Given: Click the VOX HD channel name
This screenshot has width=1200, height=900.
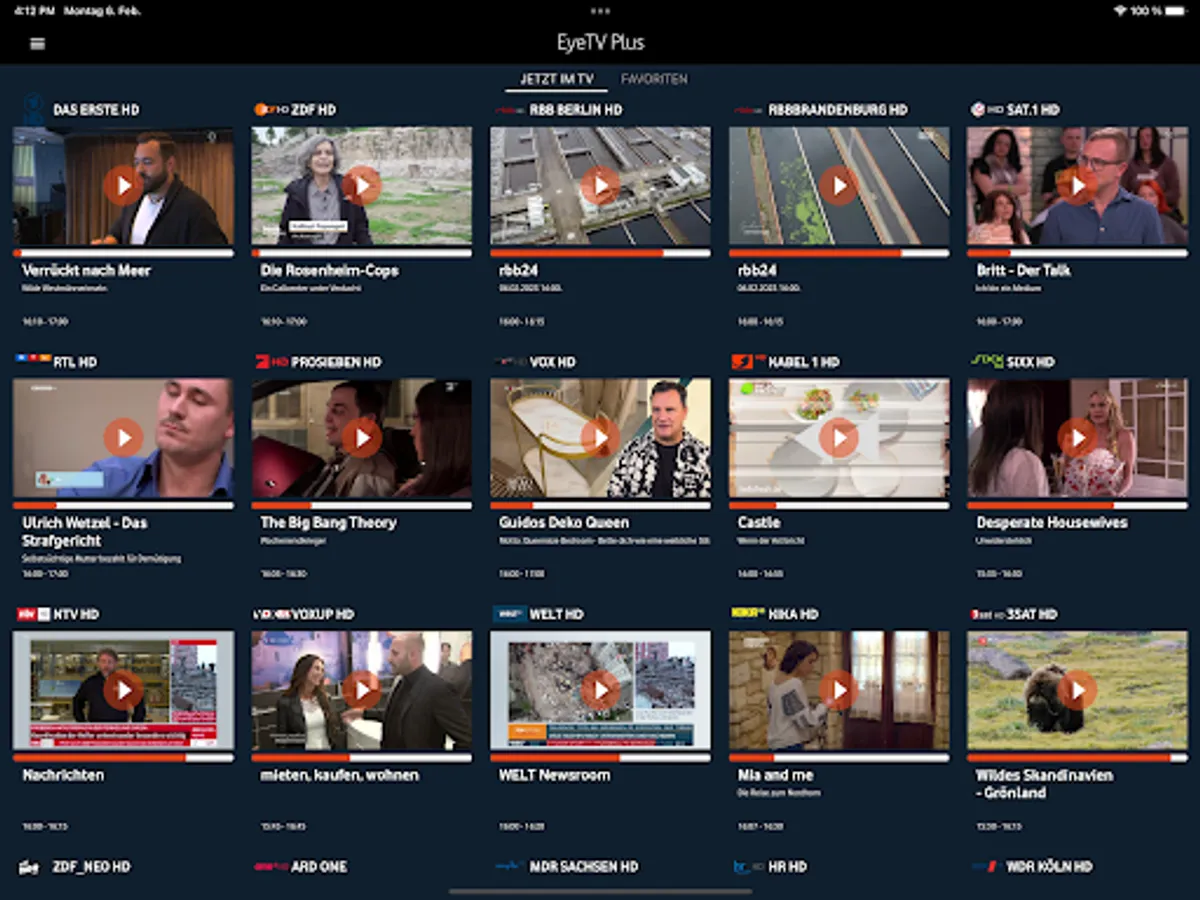Looking at the screenshot, I should click(553, 362).
